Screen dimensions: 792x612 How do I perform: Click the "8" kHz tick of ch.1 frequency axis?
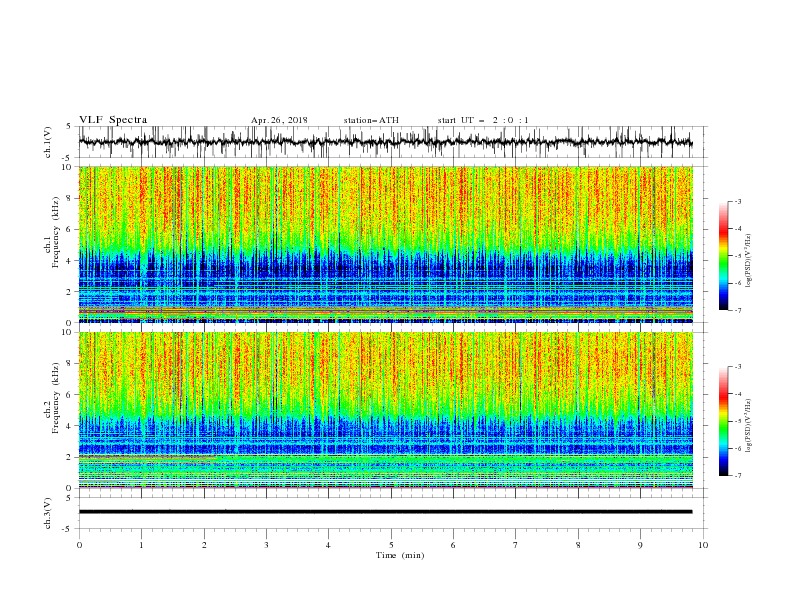(70, 198)
